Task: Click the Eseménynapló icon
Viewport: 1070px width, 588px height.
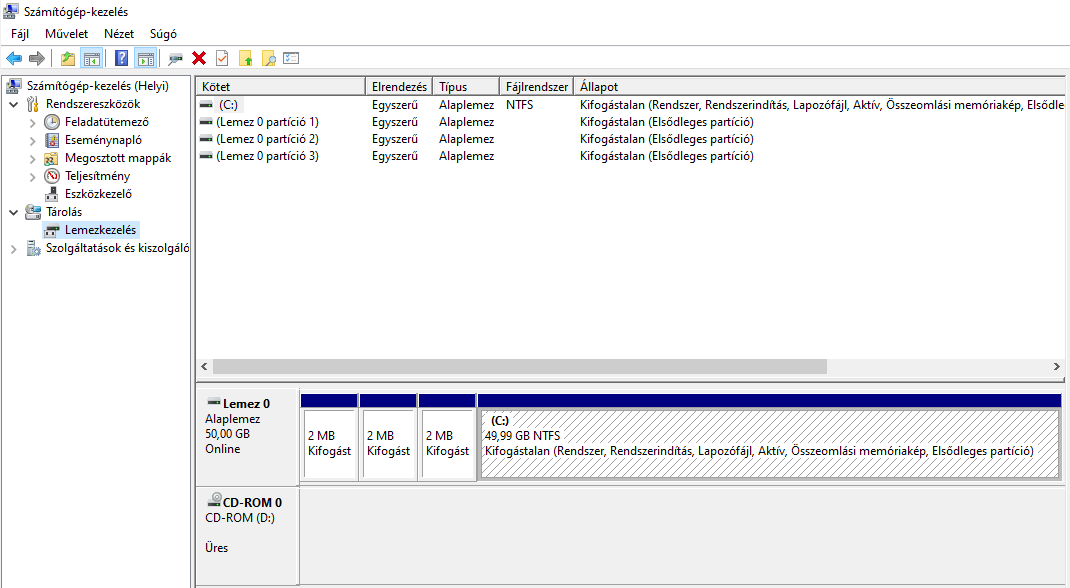Action: coord(52,140)
